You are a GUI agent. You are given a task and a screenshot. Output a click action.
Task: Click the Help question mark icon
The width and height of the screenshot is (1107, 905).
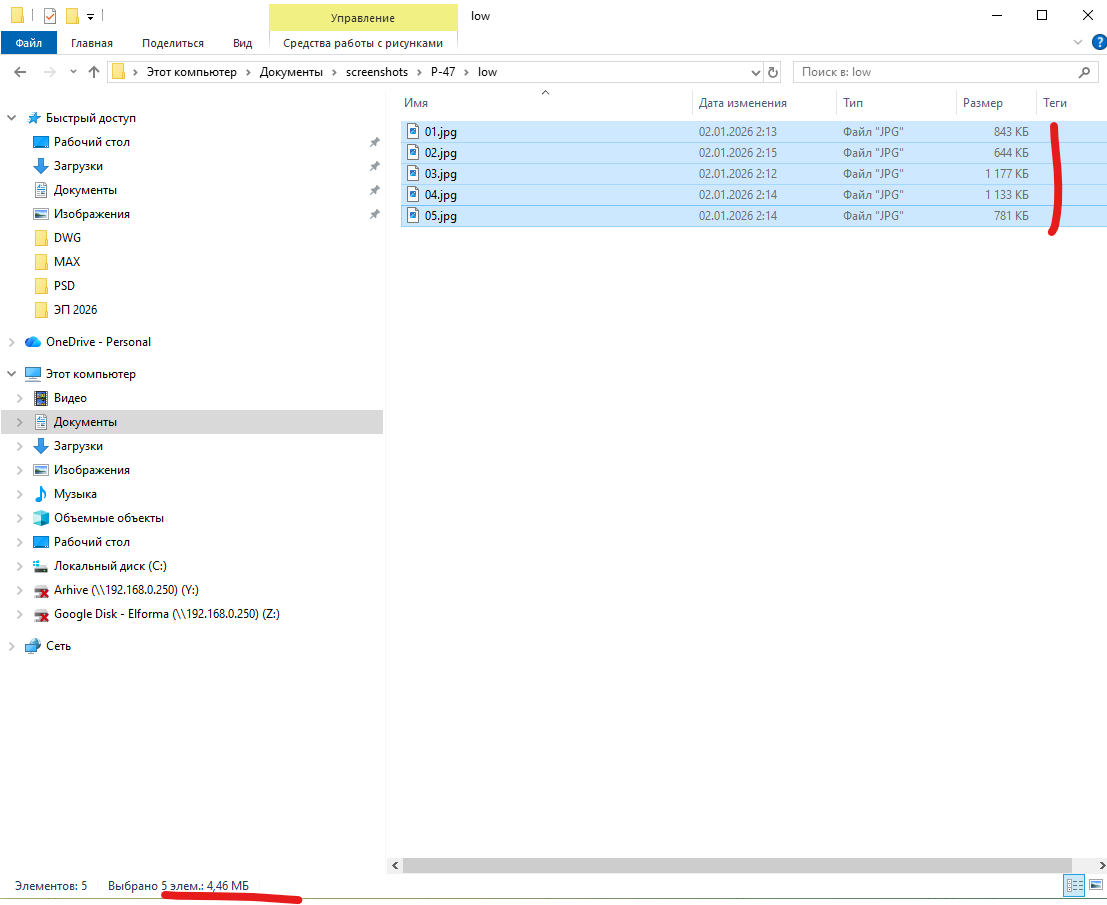click(1099, 43)
